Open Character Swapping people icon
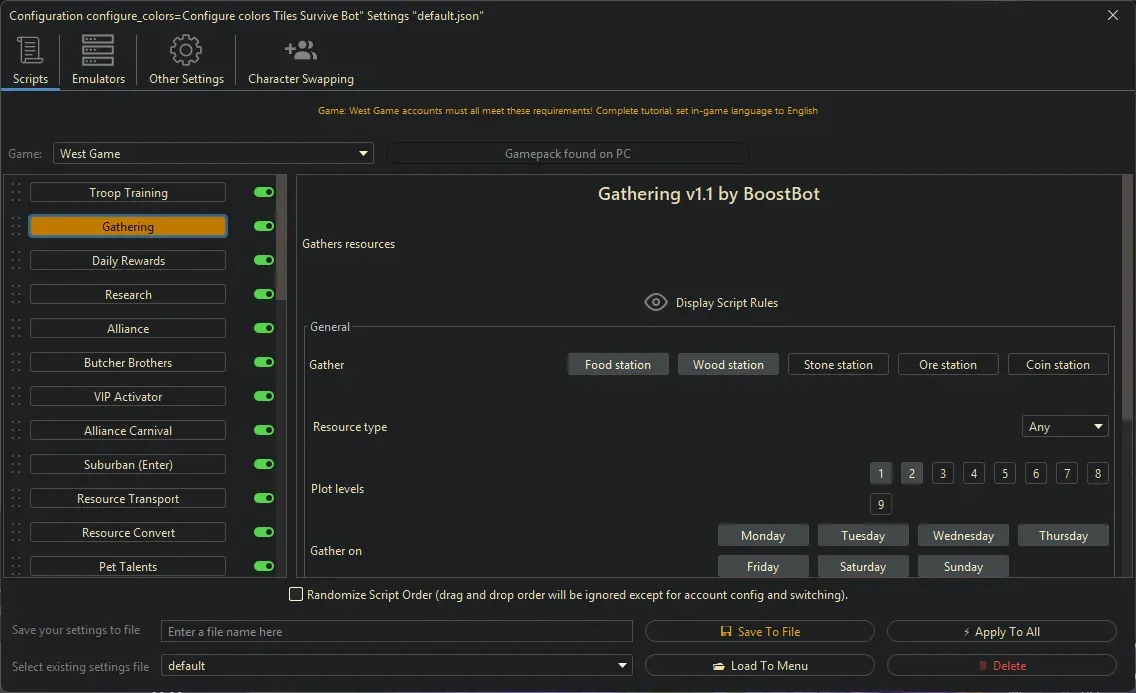 click(x=300, y=50)
